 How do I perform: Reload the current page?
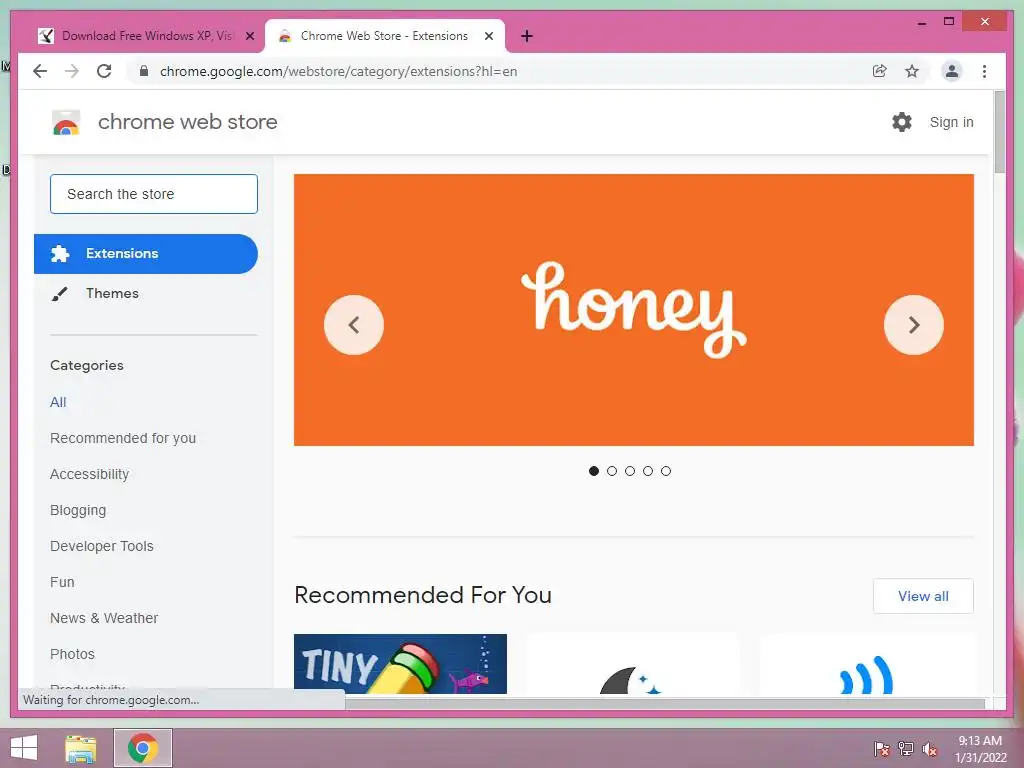pyautogui.click(x=104, y=71)
